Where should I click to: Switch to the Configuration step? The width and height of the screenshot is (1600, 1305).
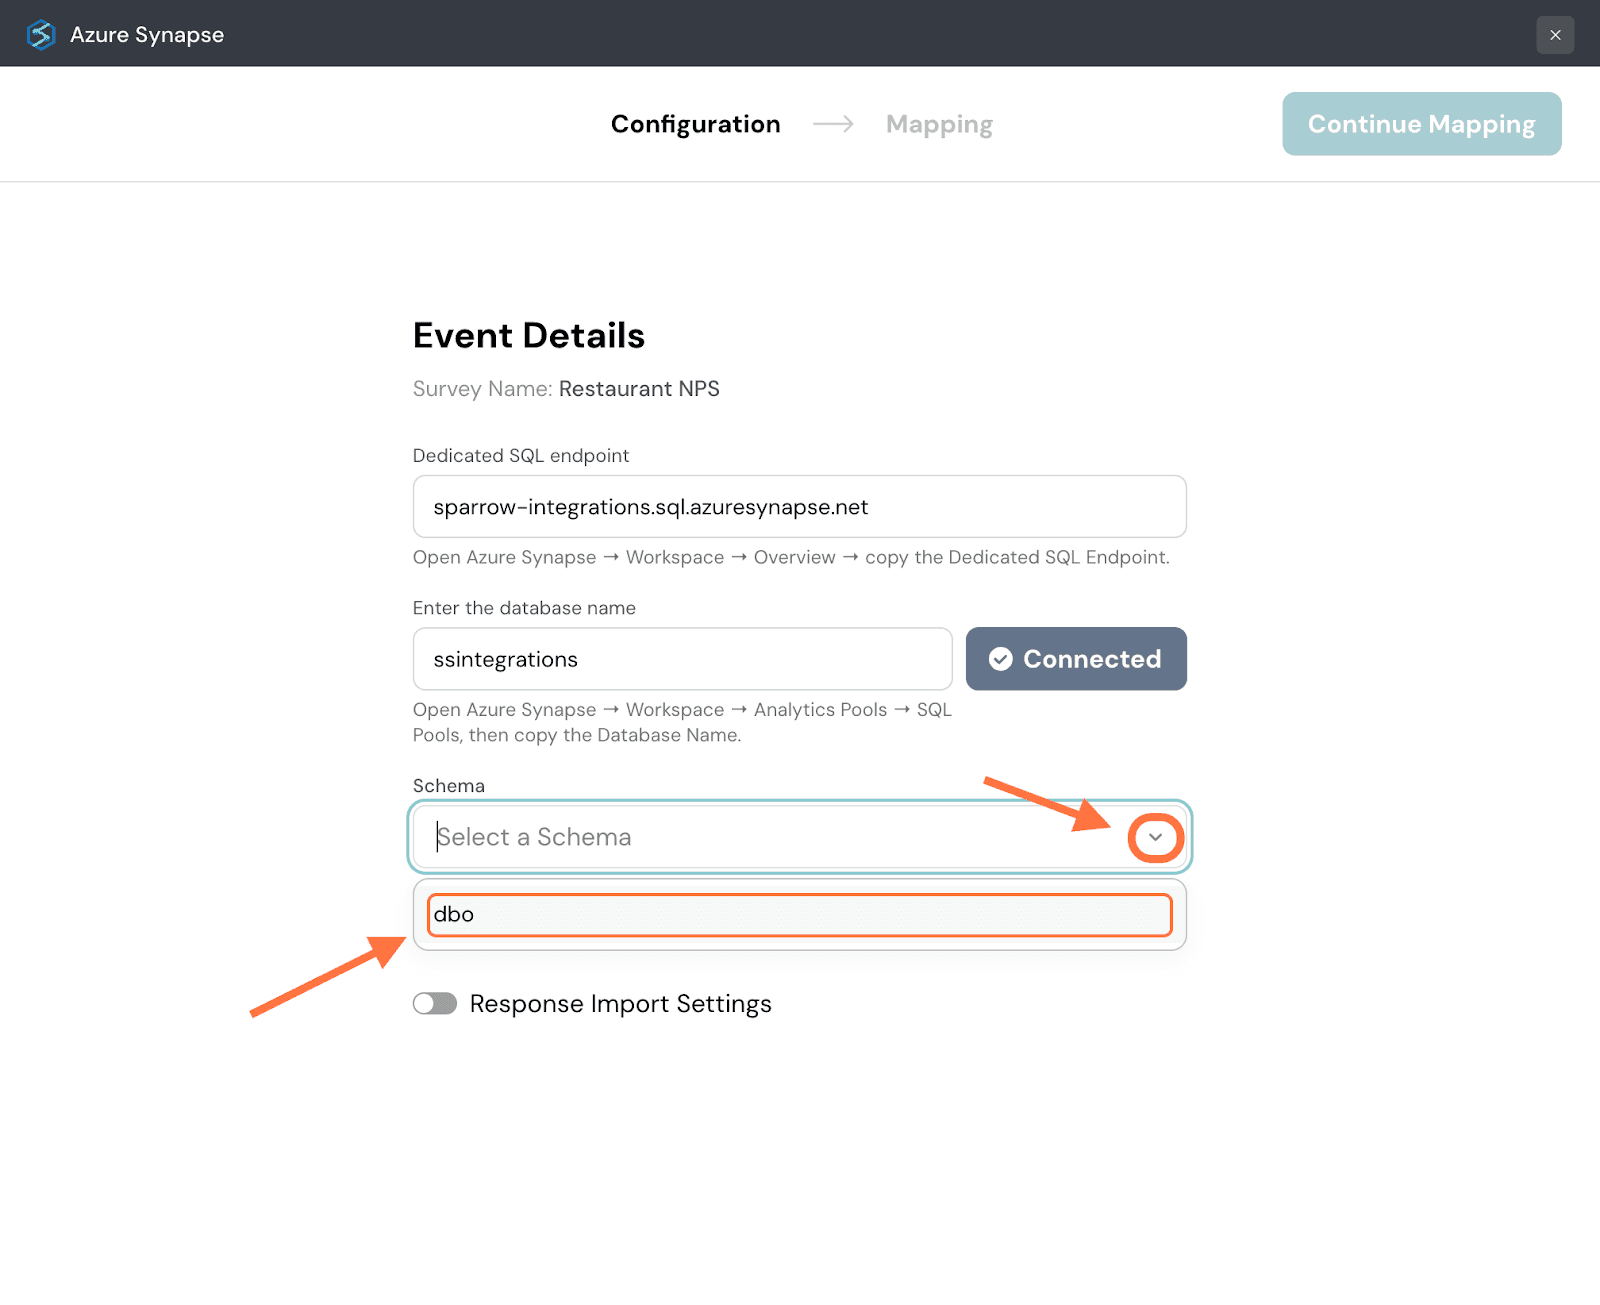[x=695, y=124]
